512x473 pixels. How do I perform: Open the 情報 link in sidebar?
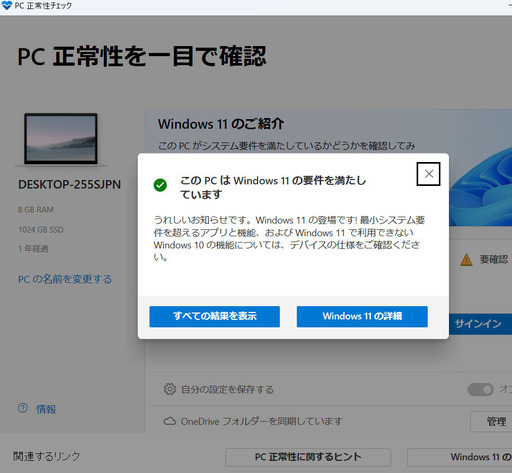[x=46, y=409]
